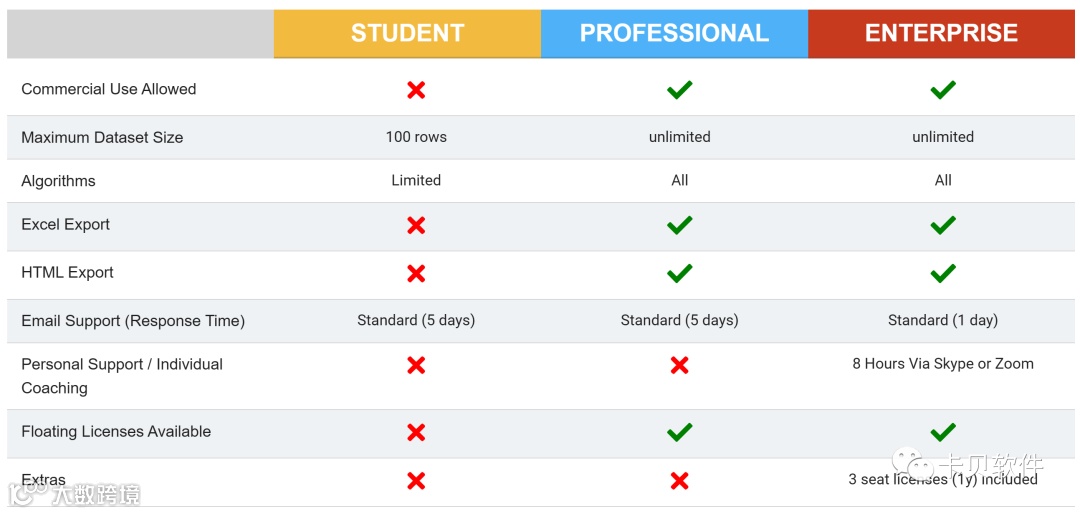Click Enterprise Excel Export green checkmark

click(942, 226)
